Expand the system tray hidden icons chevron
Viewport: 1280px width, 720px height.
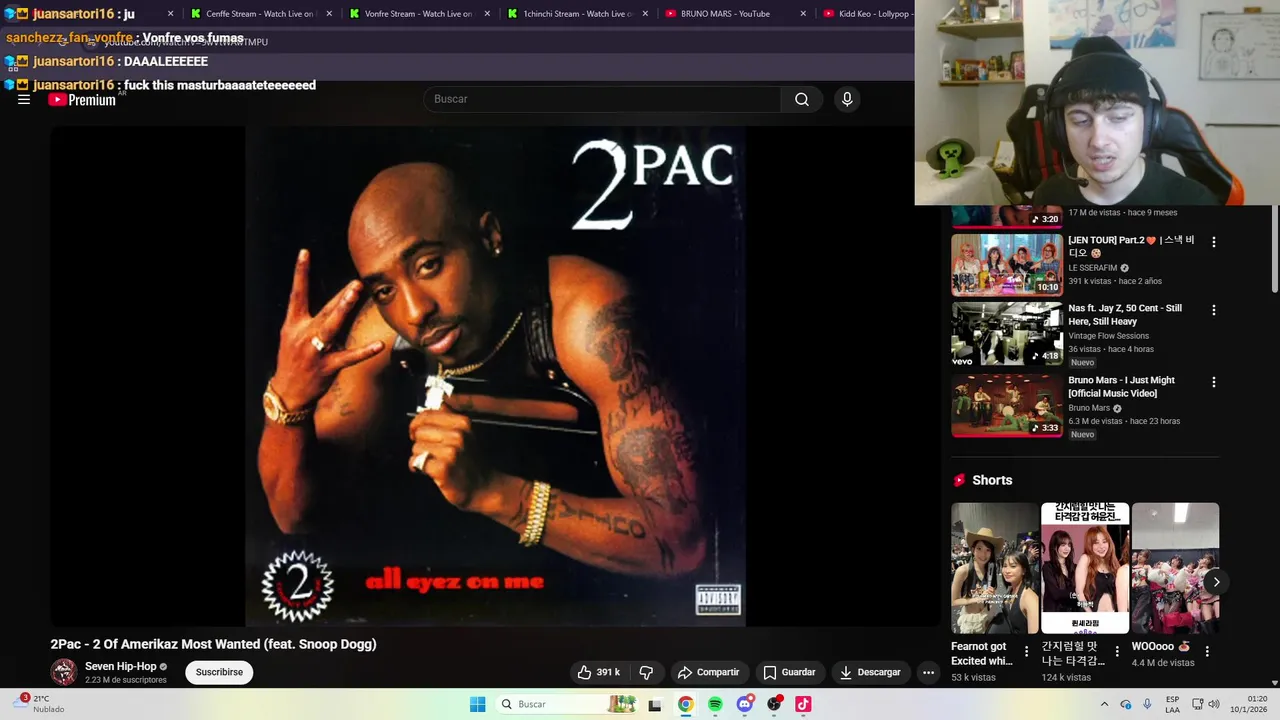pyautogui.click(x=1104, y=704)
